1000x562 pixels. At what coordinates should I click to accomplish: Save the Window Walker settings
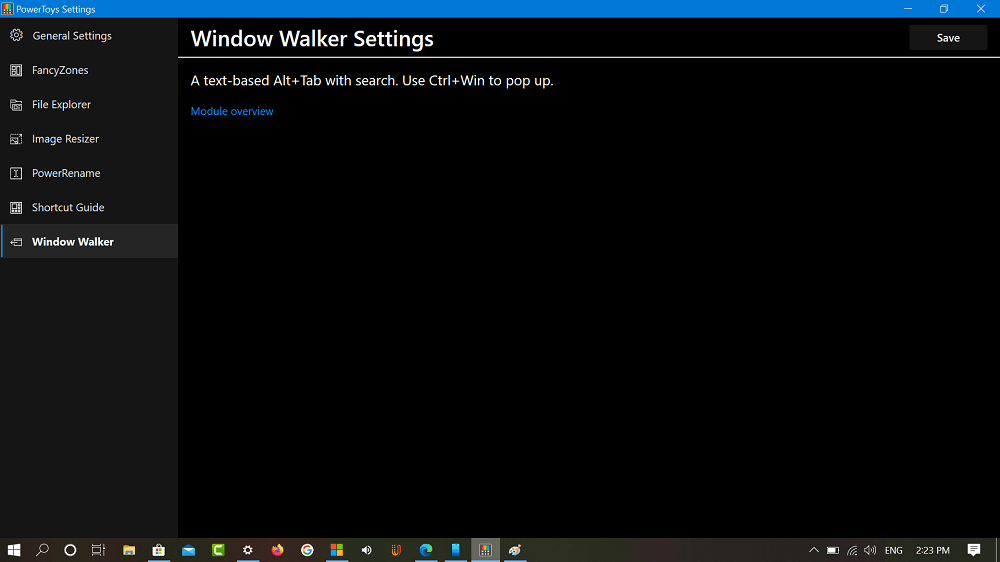coord(948,38)
